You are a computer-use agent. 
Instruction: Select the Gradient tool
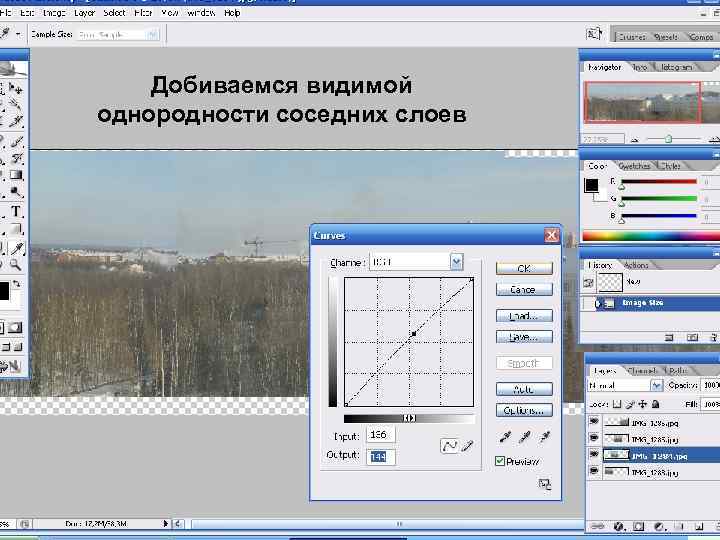click(x=16, y=175)
